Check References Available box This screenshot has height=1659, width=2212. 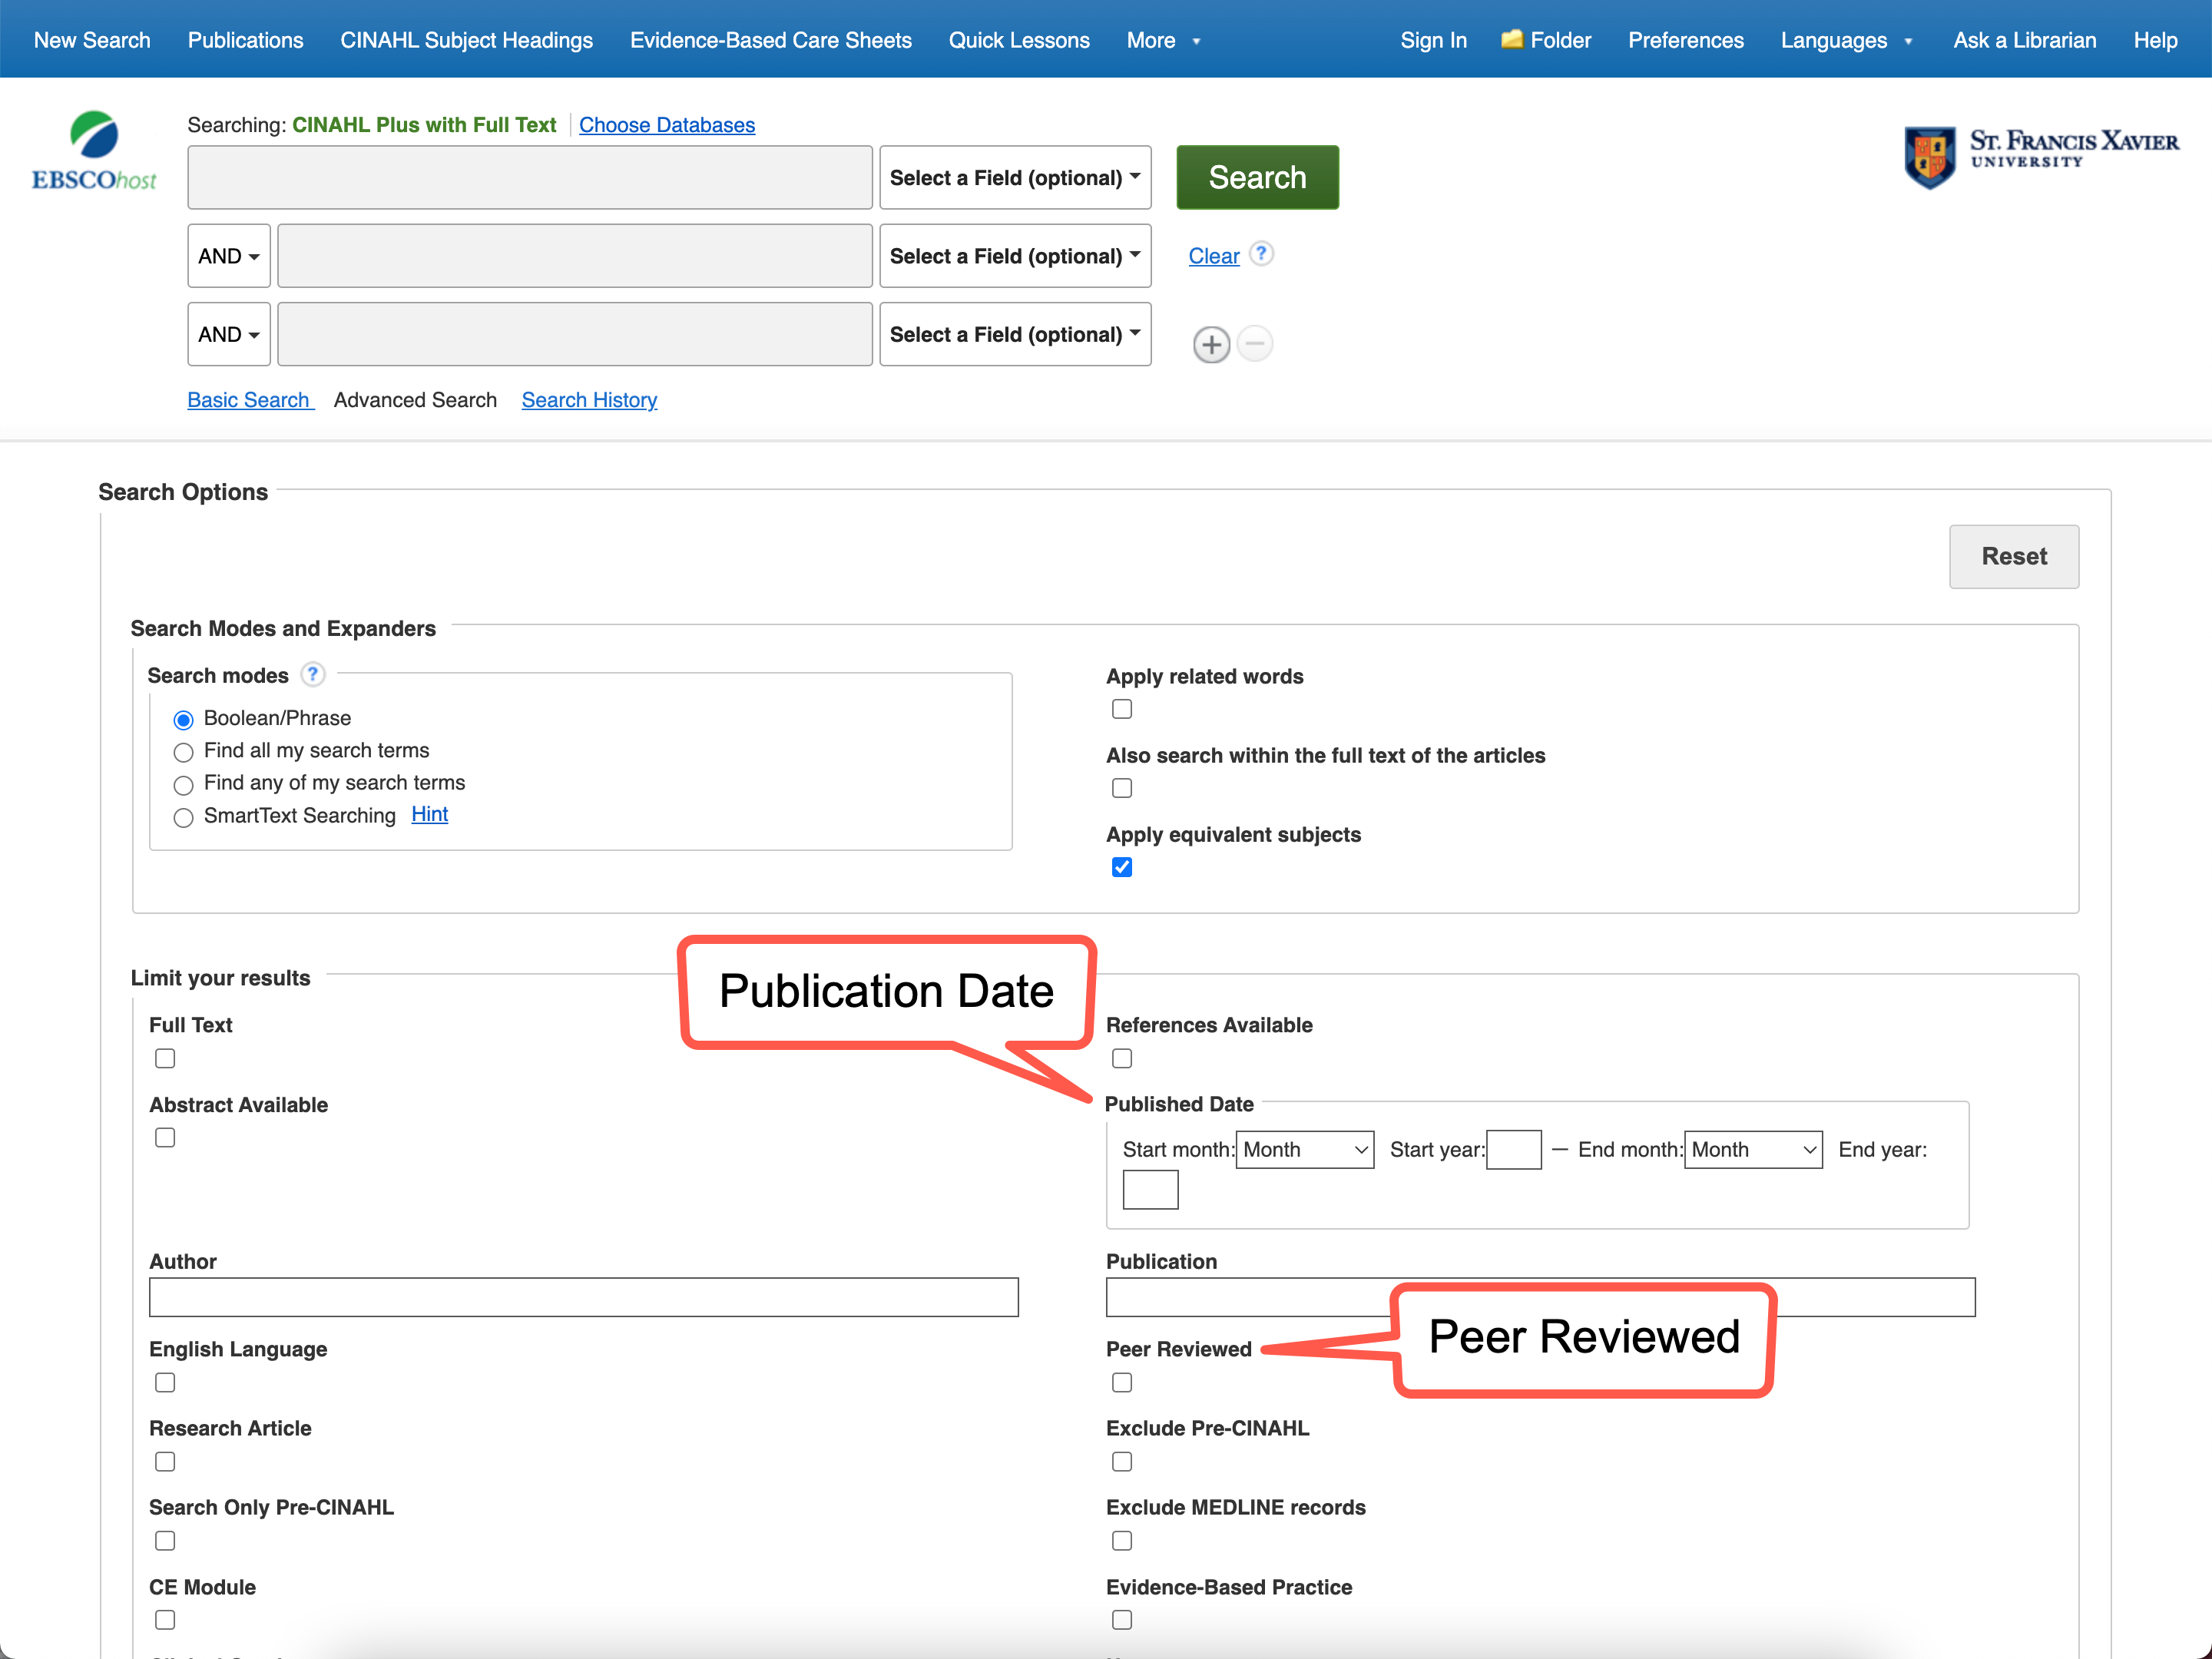pos(1122,1058)
